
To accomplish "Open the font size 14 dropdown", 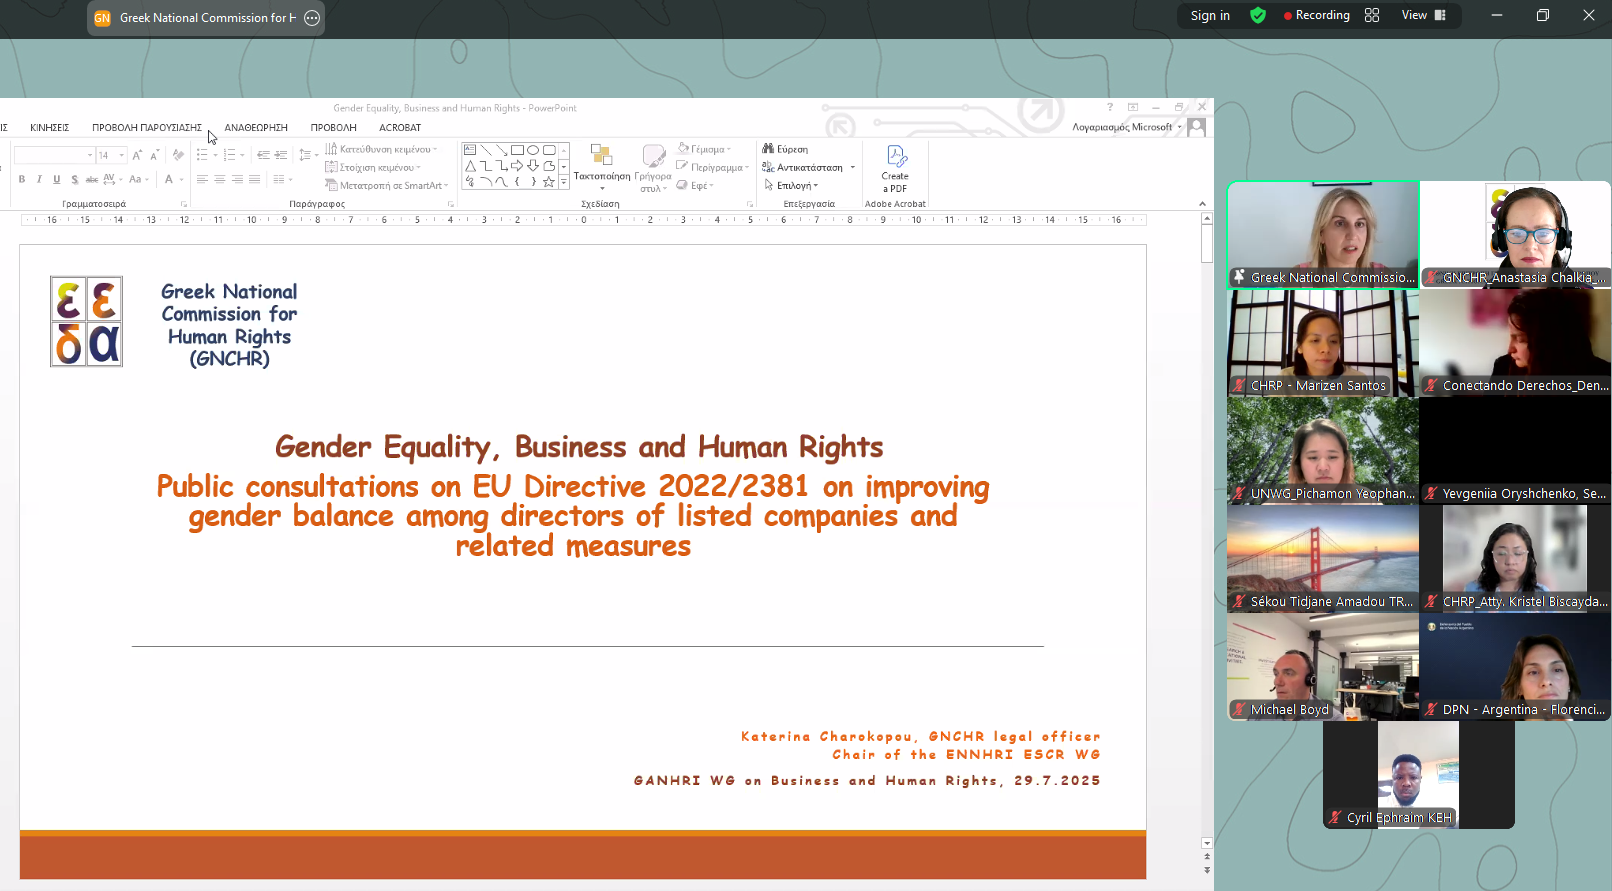I will [122, 155].
